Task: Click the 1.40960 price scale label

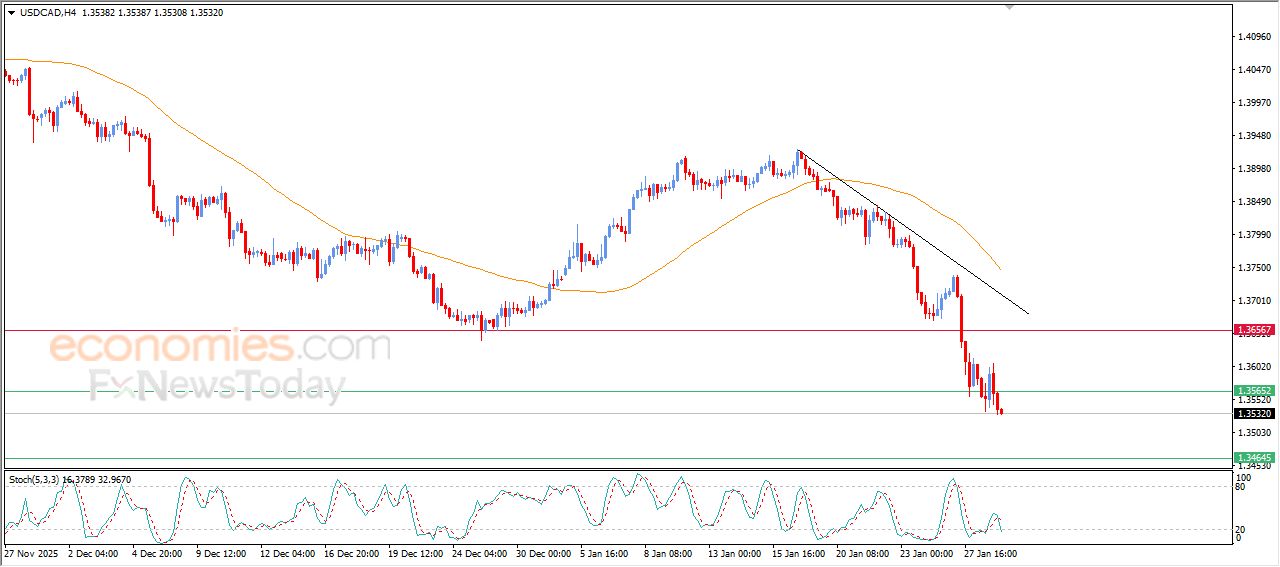Action: pos(1254,37)
